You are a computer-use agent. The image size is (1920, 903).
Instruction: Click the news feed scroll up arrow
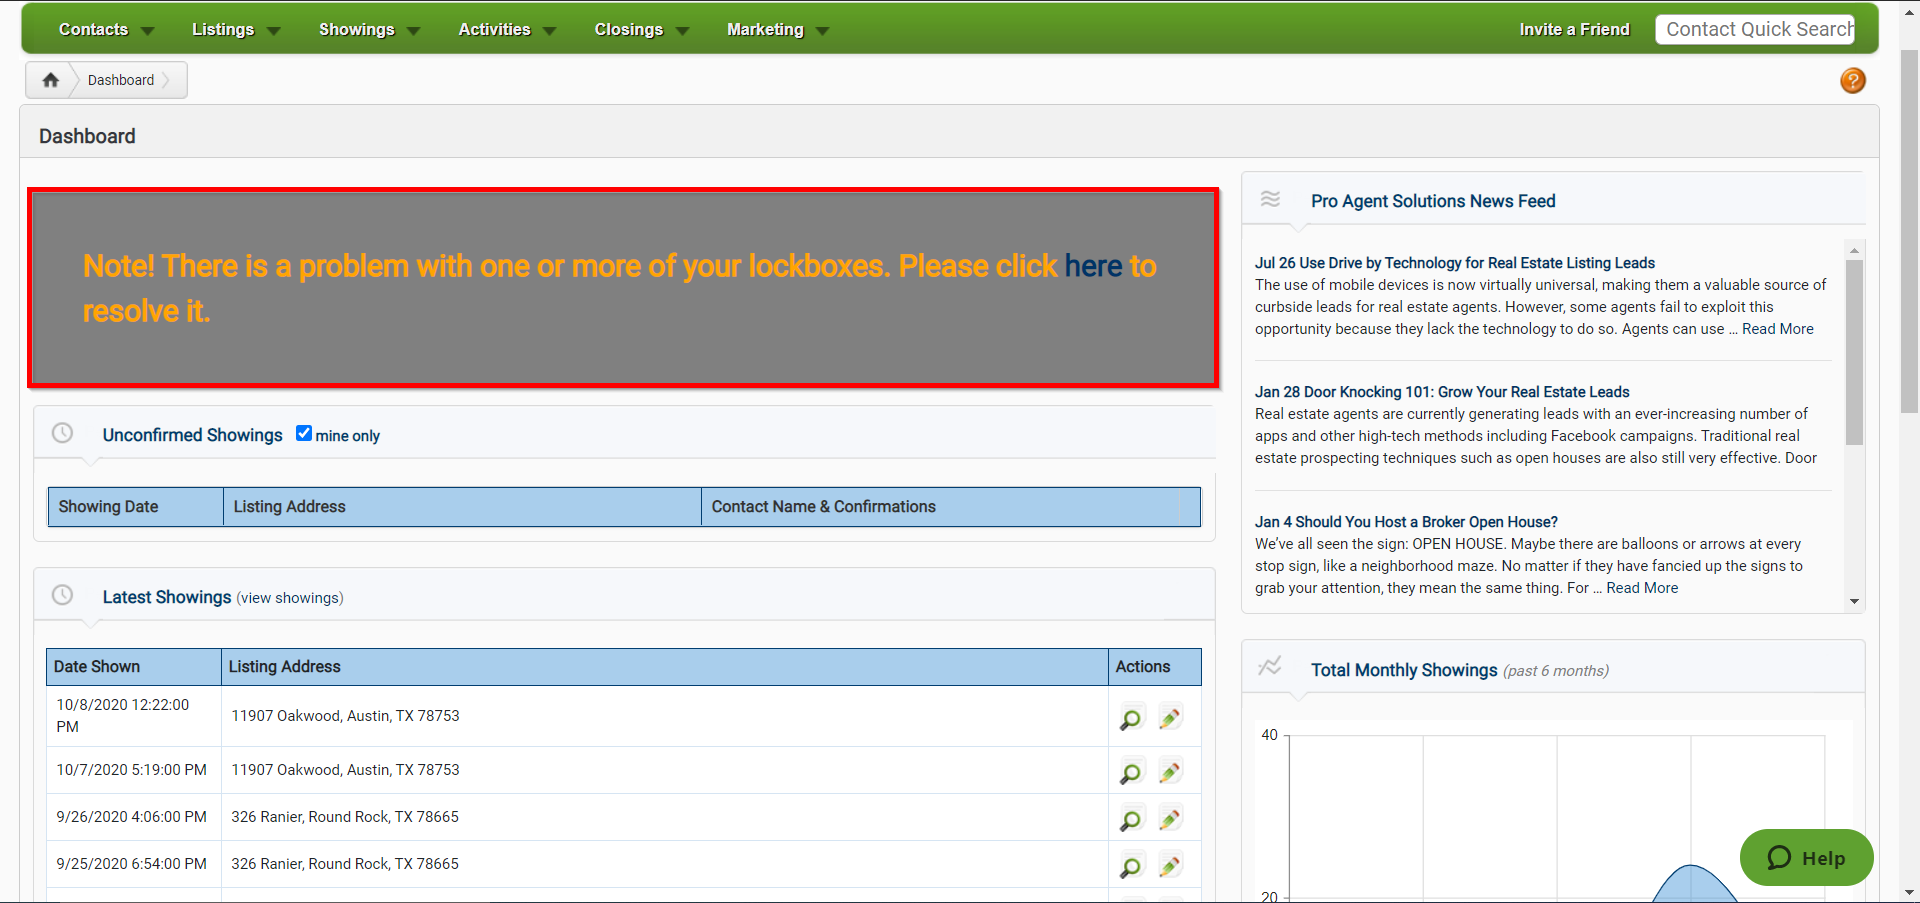pyautogui.click(x=1854, y=250)
